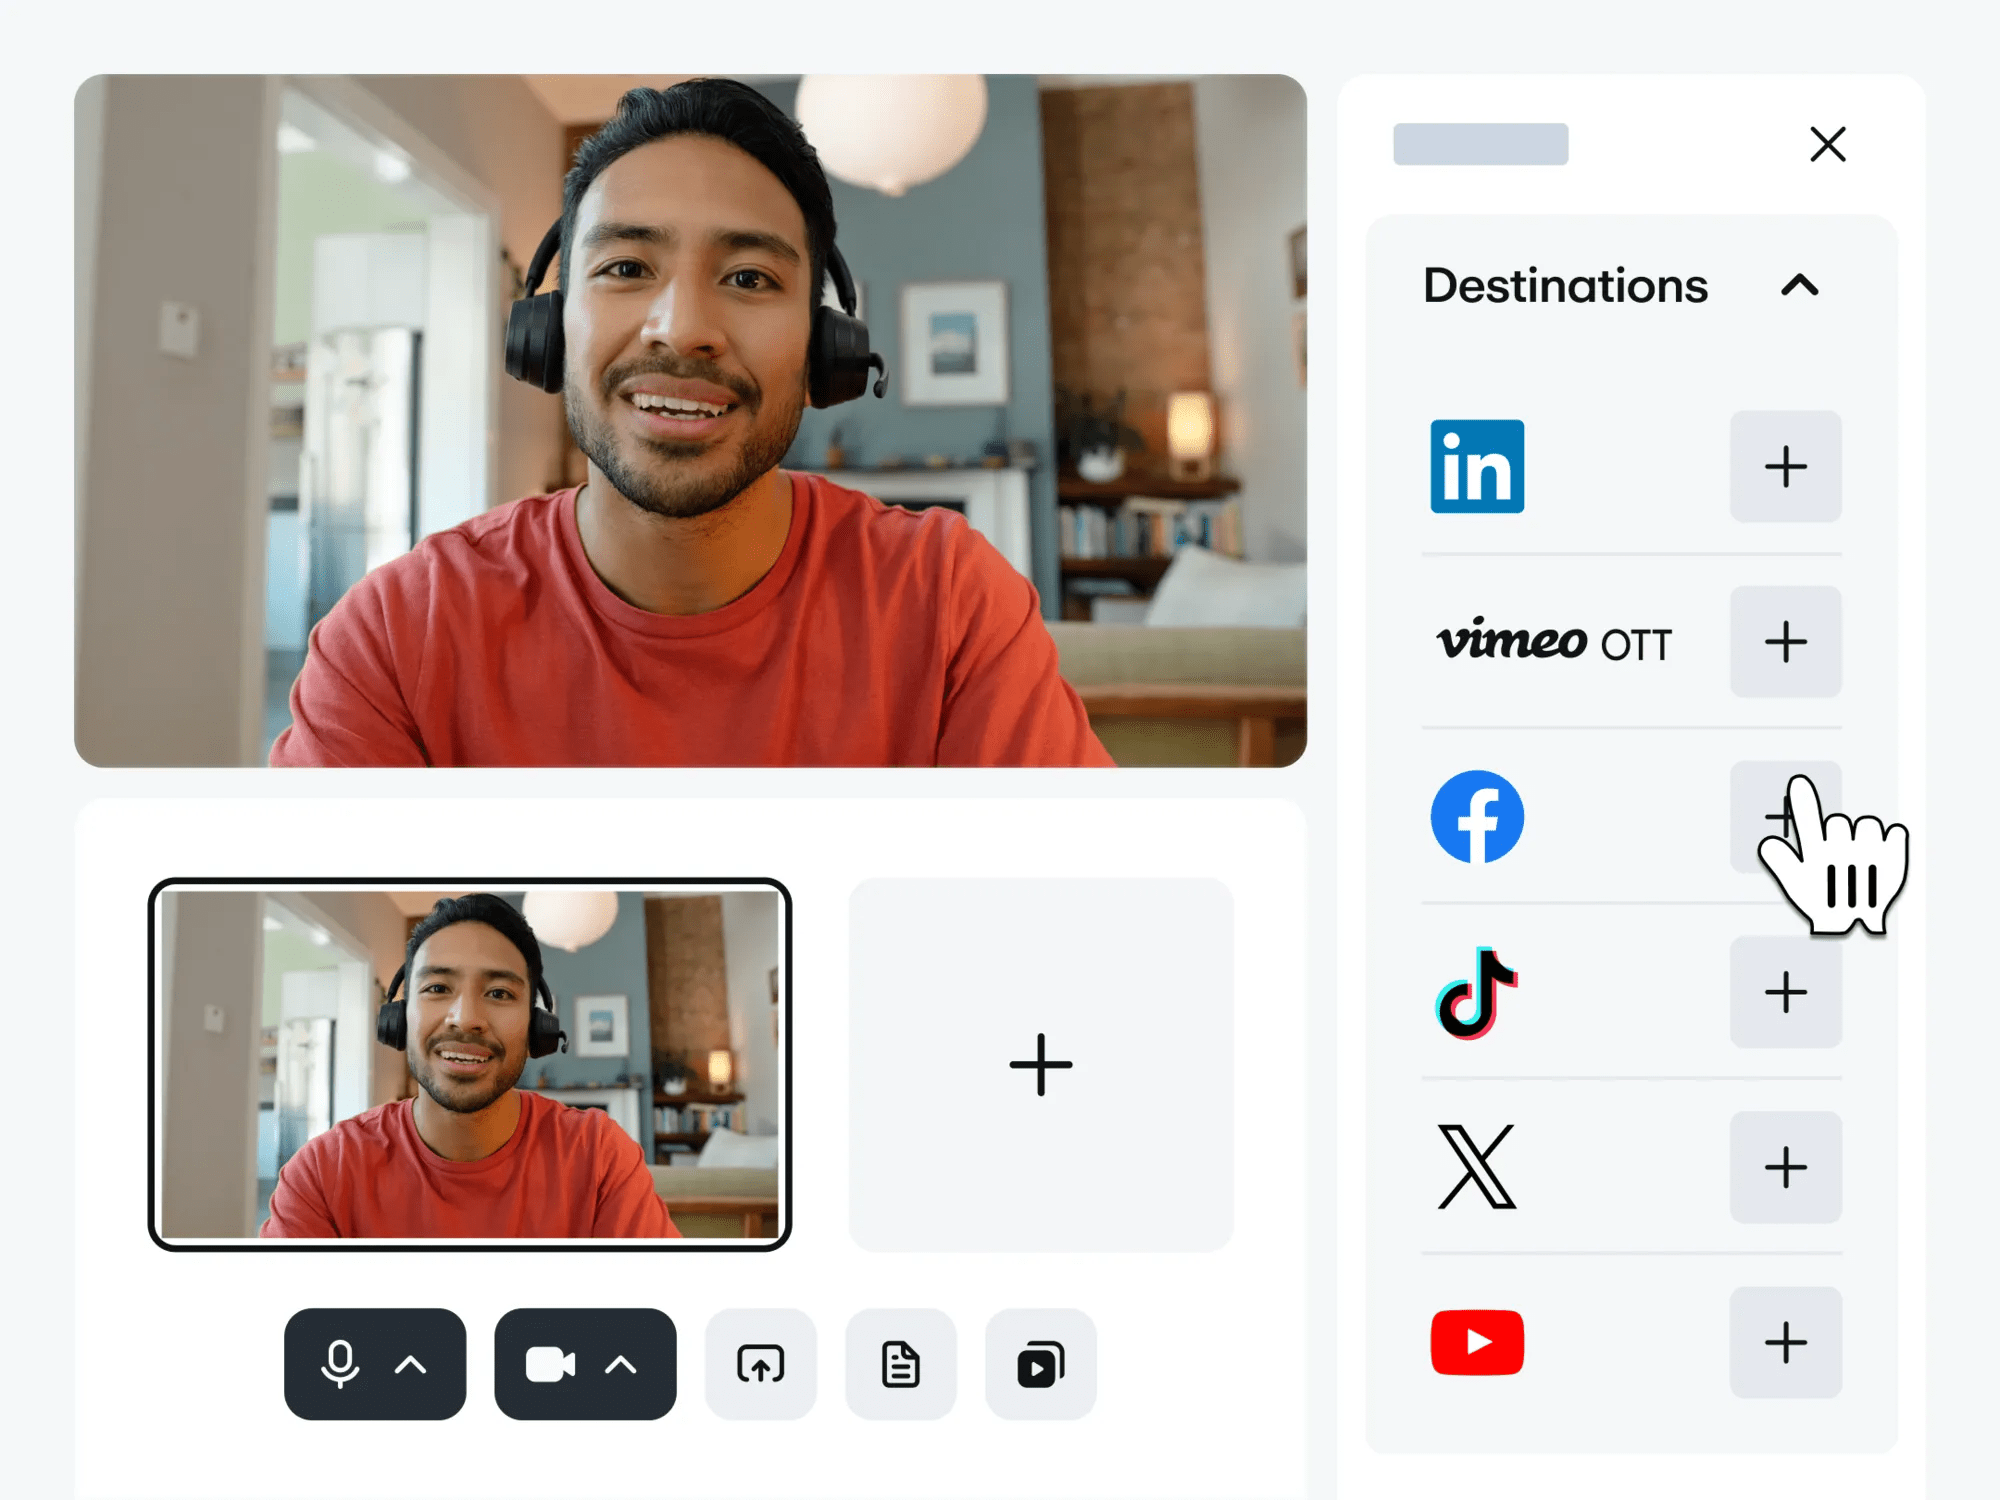Image resolution: width=2000 pixels, height=1500 pixels.
Task: Add Vimeo OTT as a destination
Action: pyautogui.click(x=1785, y=641)
